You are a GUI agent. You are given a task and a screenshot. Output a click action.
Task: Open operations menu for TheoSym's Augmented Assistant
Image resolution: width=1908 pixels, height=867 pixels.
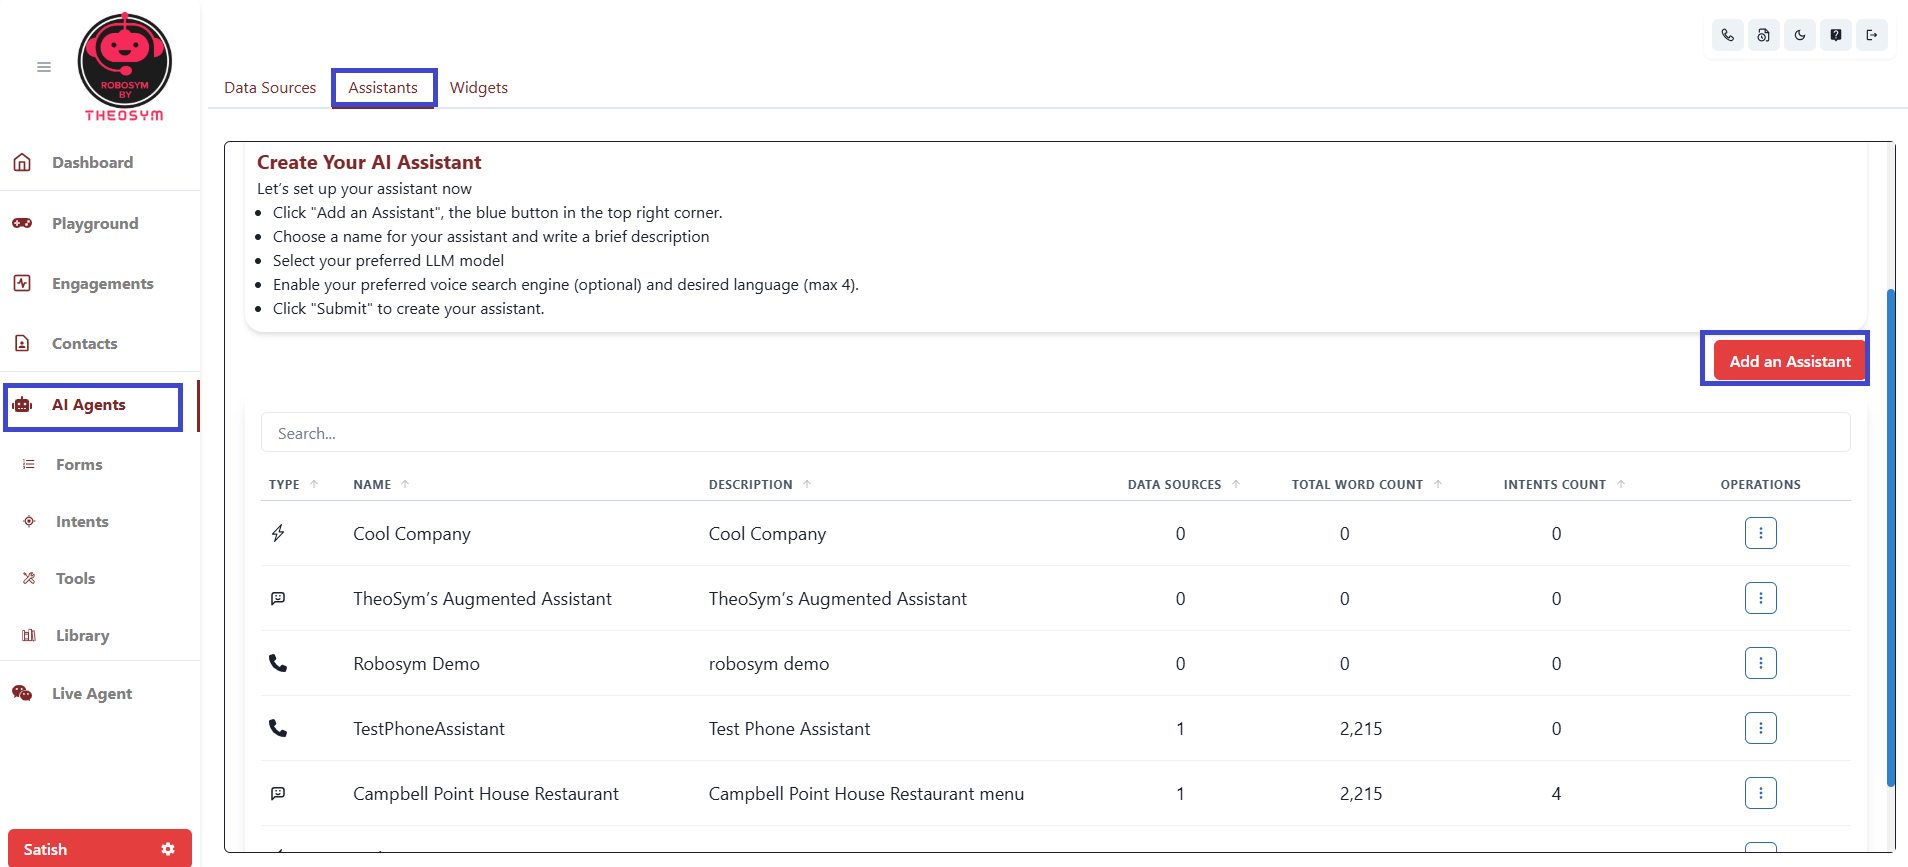[x=1760, y=598]
